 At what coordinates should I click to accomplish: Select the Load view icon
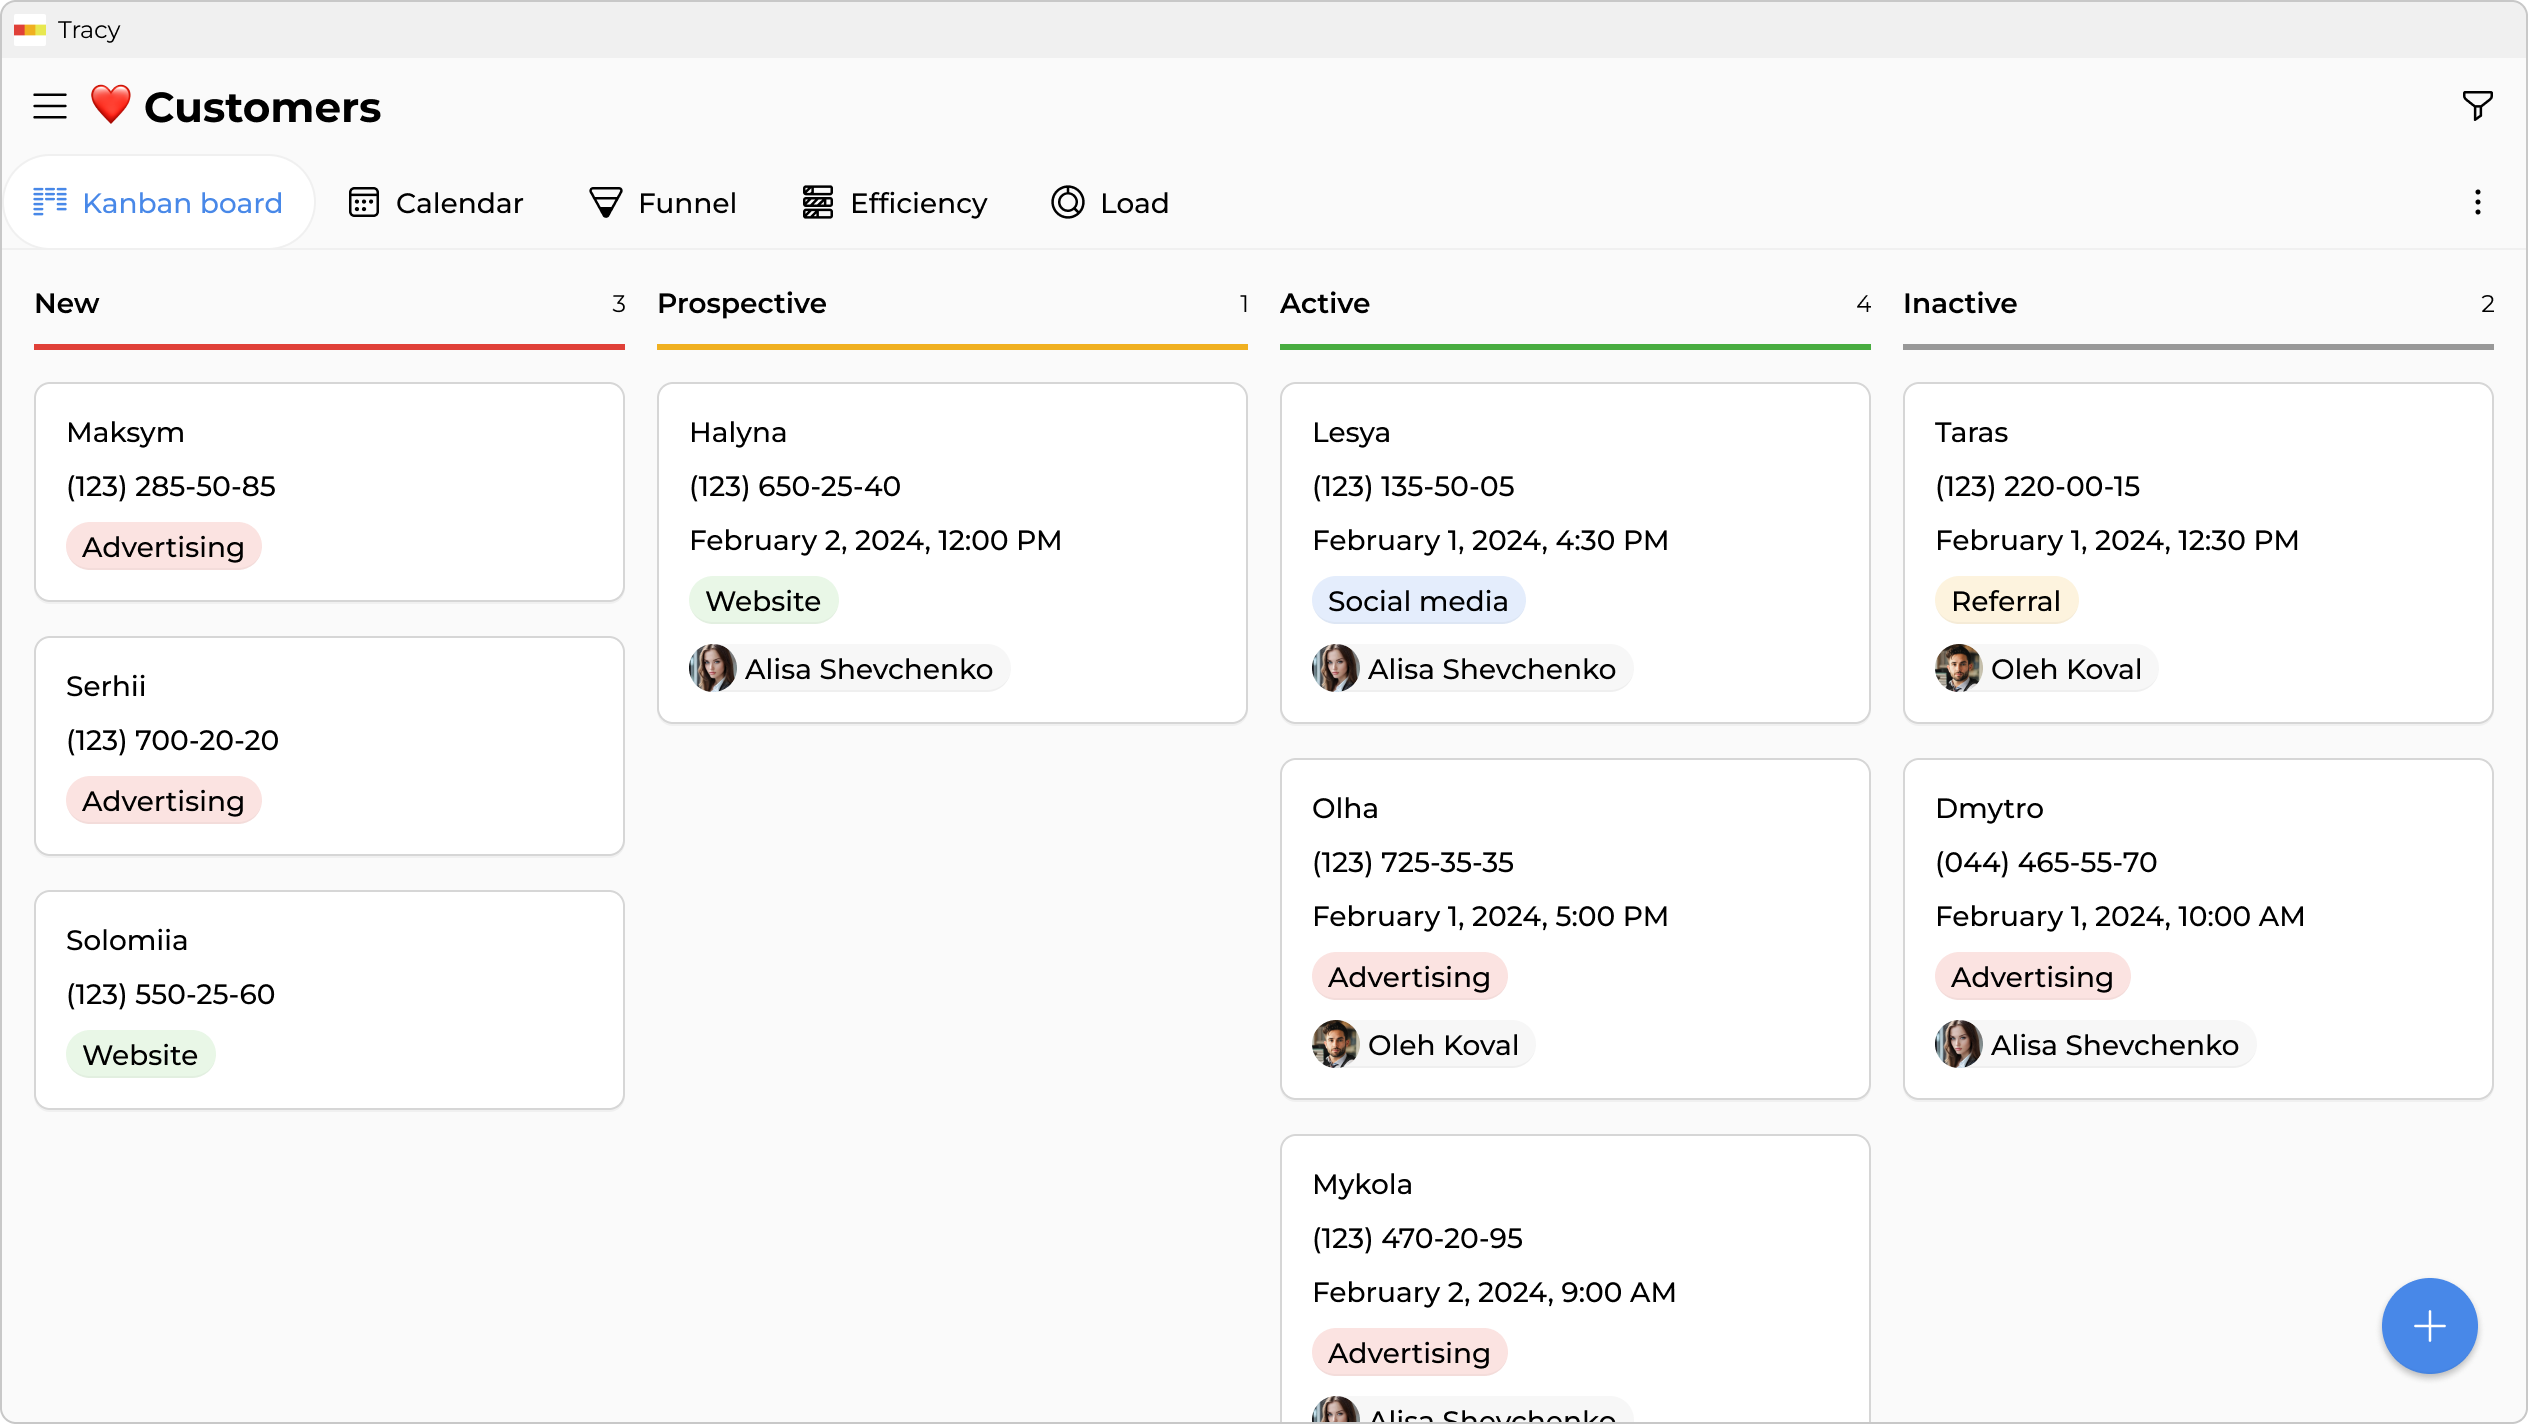1066,202
